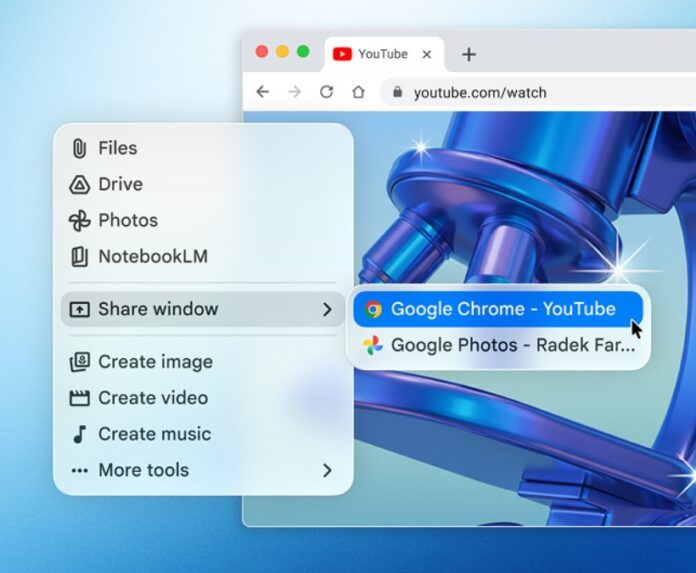This screenshot has width=696, height=573.
Task: Click the Drive triangle icon
Action: 79,185
